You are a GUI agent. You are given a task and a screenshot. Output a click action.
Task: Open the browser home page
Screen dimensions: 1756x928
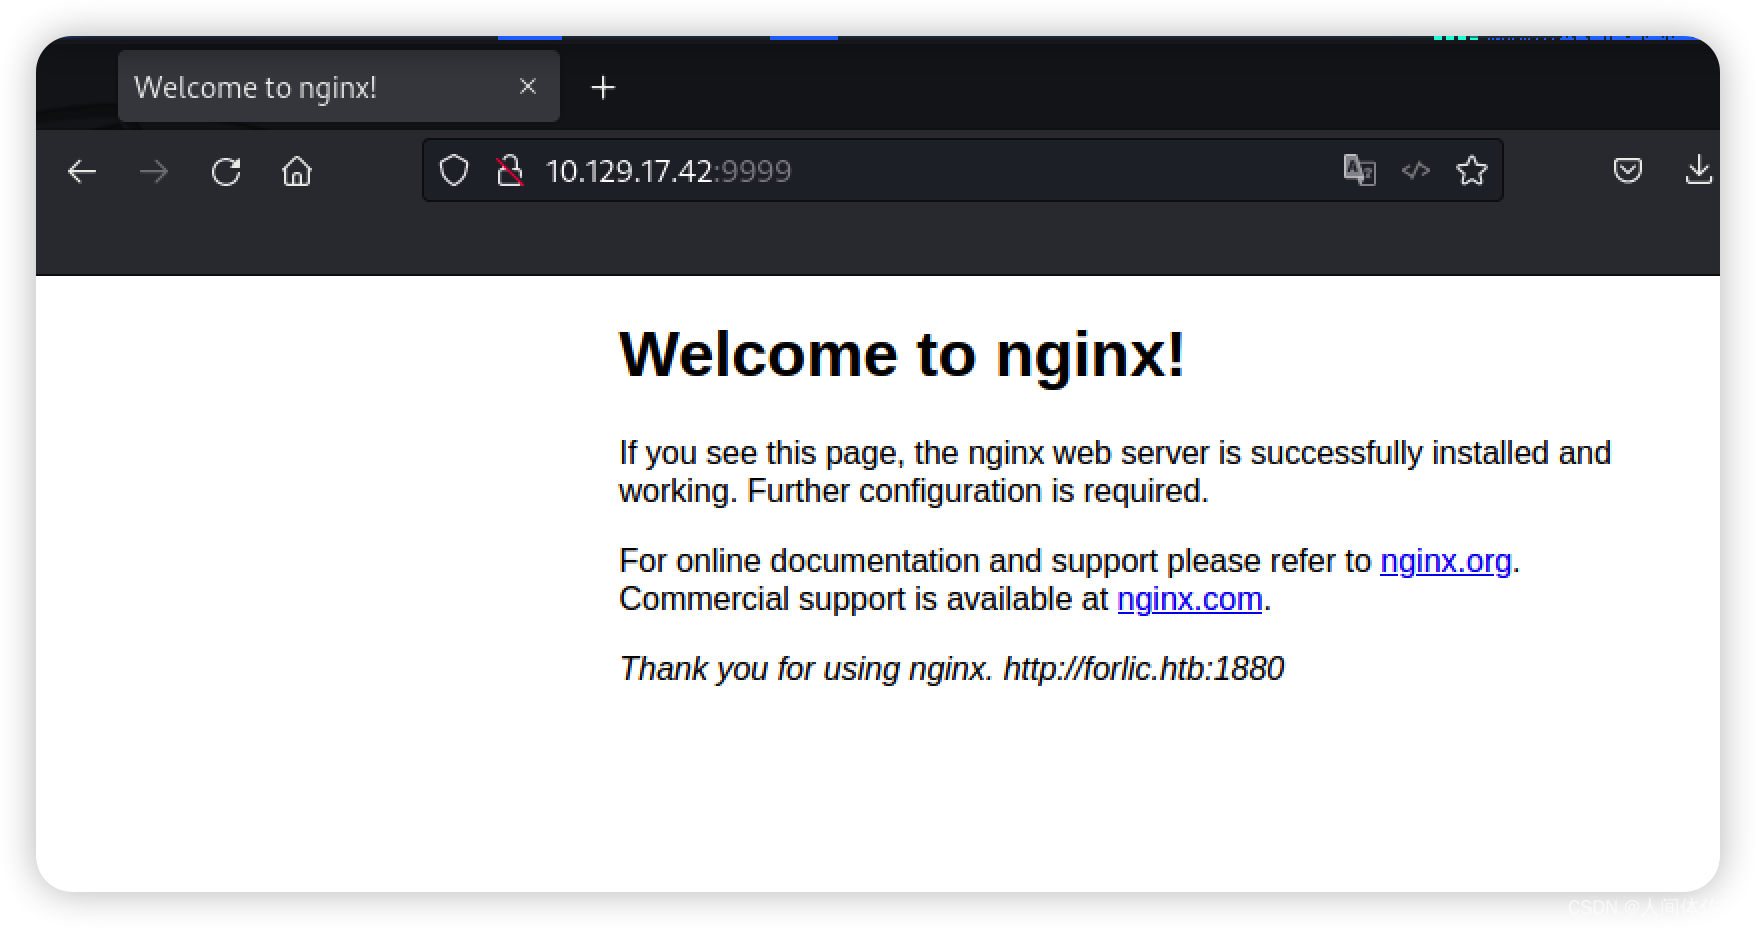coord(297,172)
